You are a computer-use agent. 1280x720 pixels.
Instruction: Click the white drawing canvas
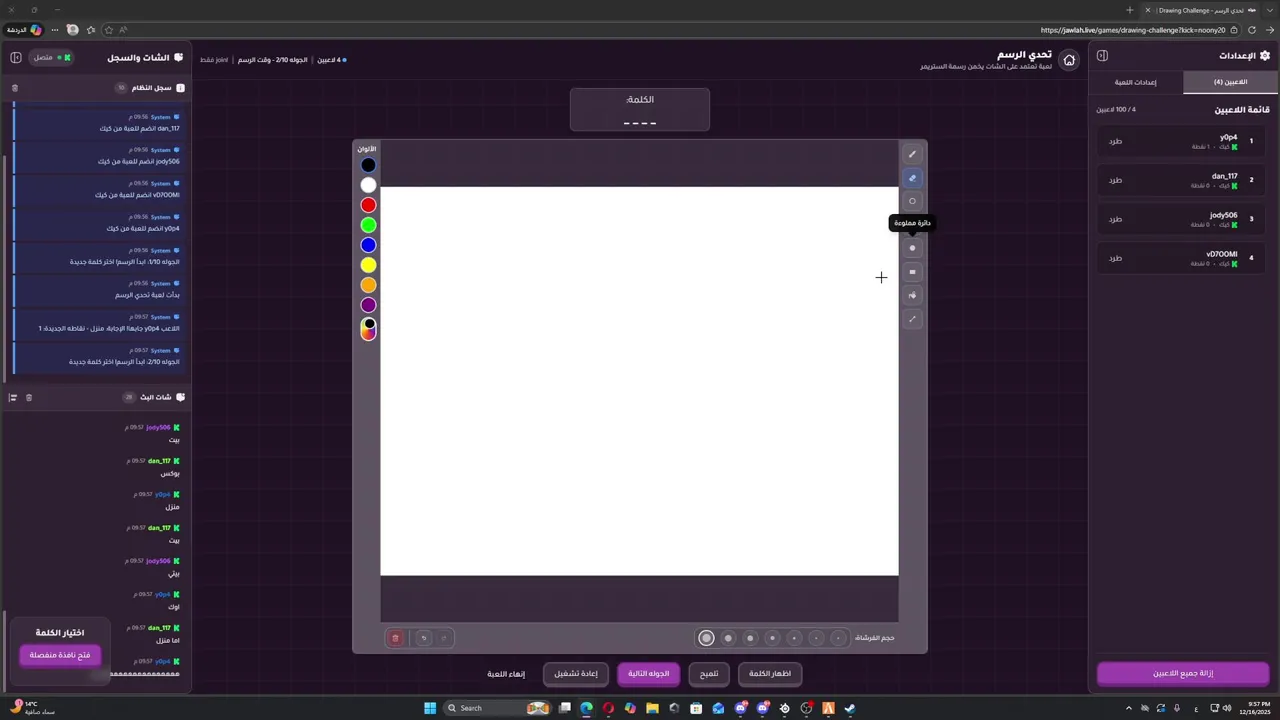(x=639, y=381)
